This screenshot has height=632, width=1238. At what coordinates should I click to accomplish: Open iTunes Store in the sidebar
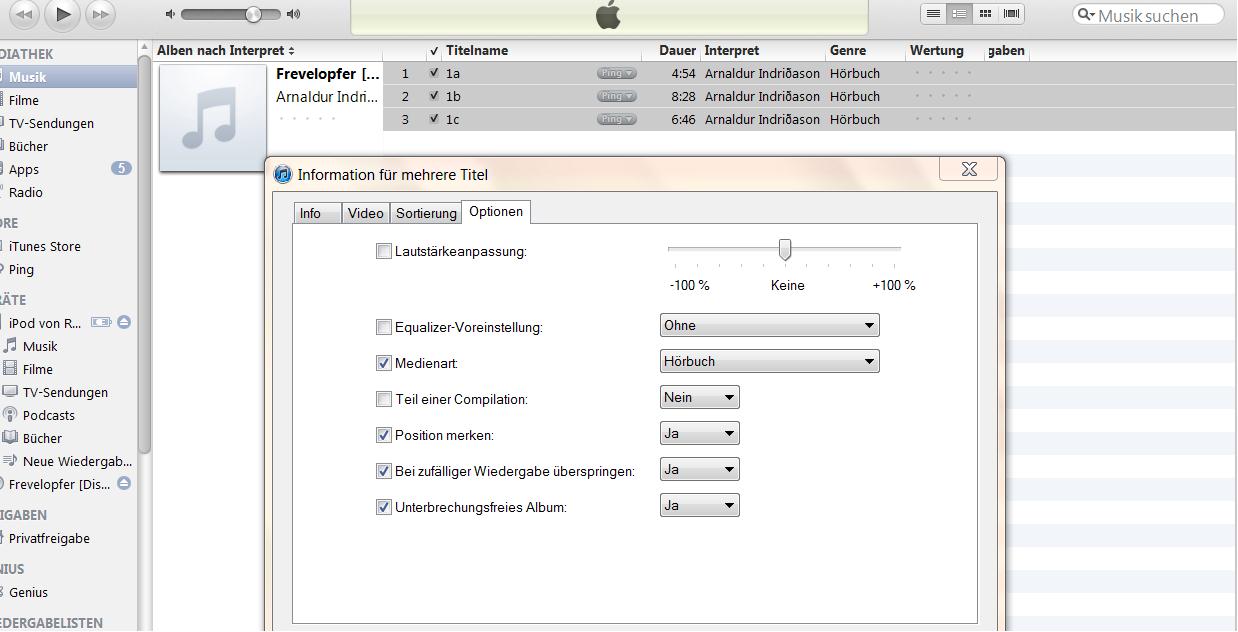[45, 246]
